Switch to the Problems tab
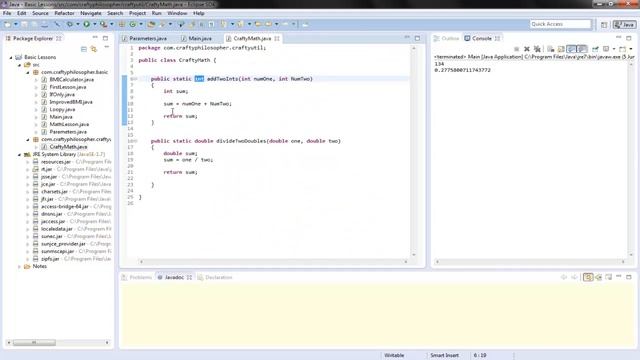This screenshot has height=360, width=640. (137, 277)
